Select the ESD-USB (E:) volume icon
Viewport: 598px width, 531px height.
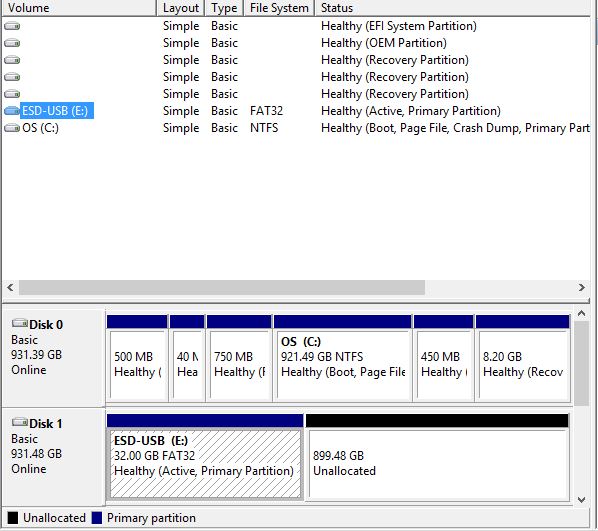[x=12, y=111]
